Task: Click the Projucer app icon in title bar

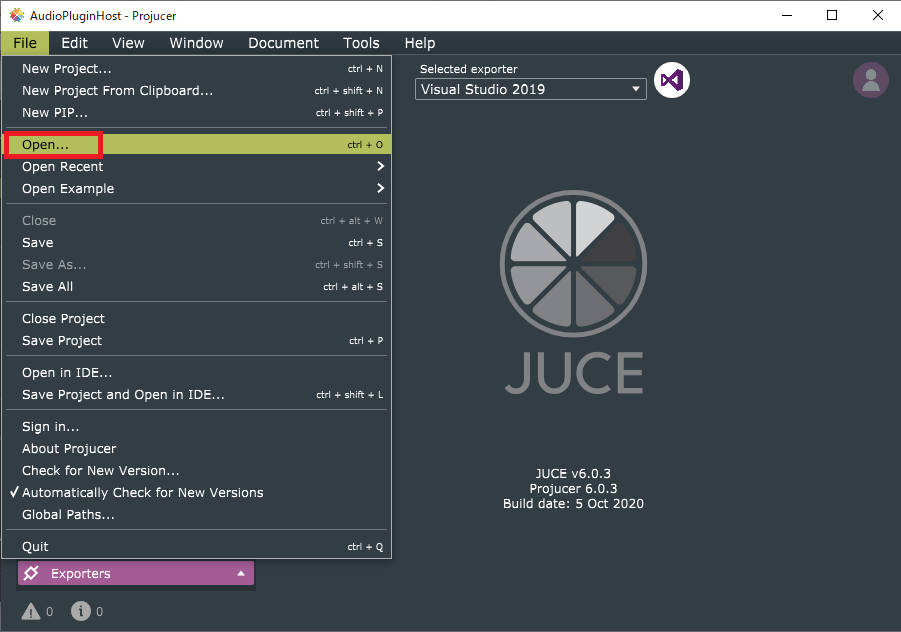Action: 17,16
